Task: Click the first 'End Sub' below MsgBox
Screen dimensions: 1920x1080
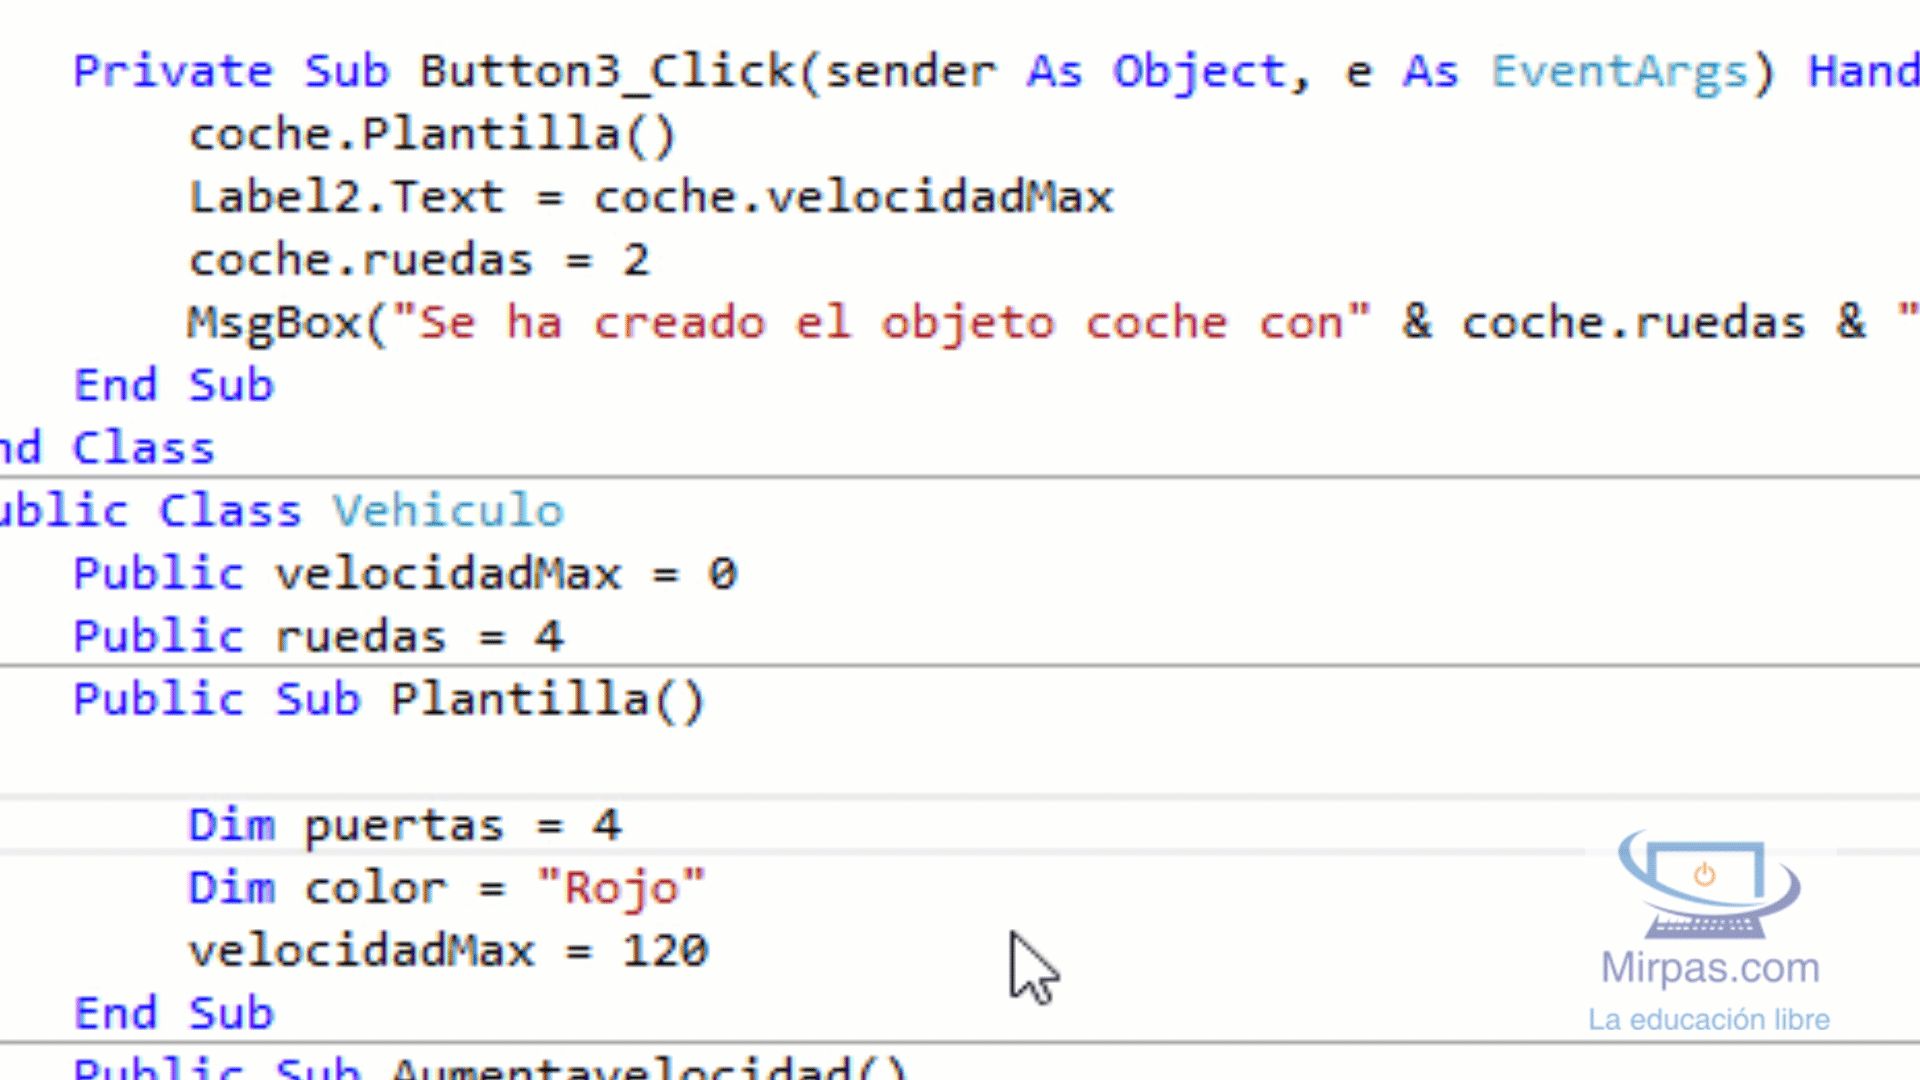Action: [174, 385]
